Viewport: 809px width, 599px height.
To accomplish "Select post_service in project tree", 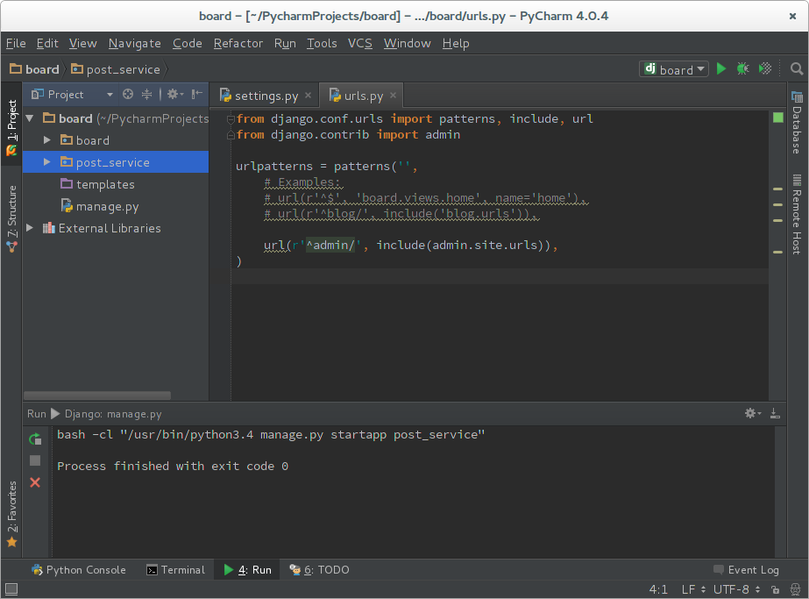I will click(116, 162).
